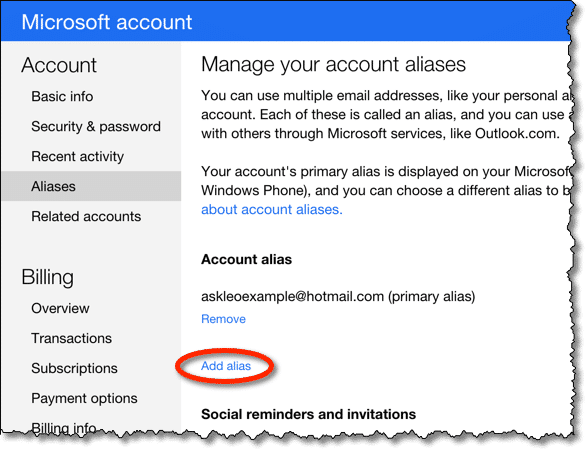The height and width of the screenshot is (450, 587).
Task: Open Related accounts section
Action: click(86, 216)
